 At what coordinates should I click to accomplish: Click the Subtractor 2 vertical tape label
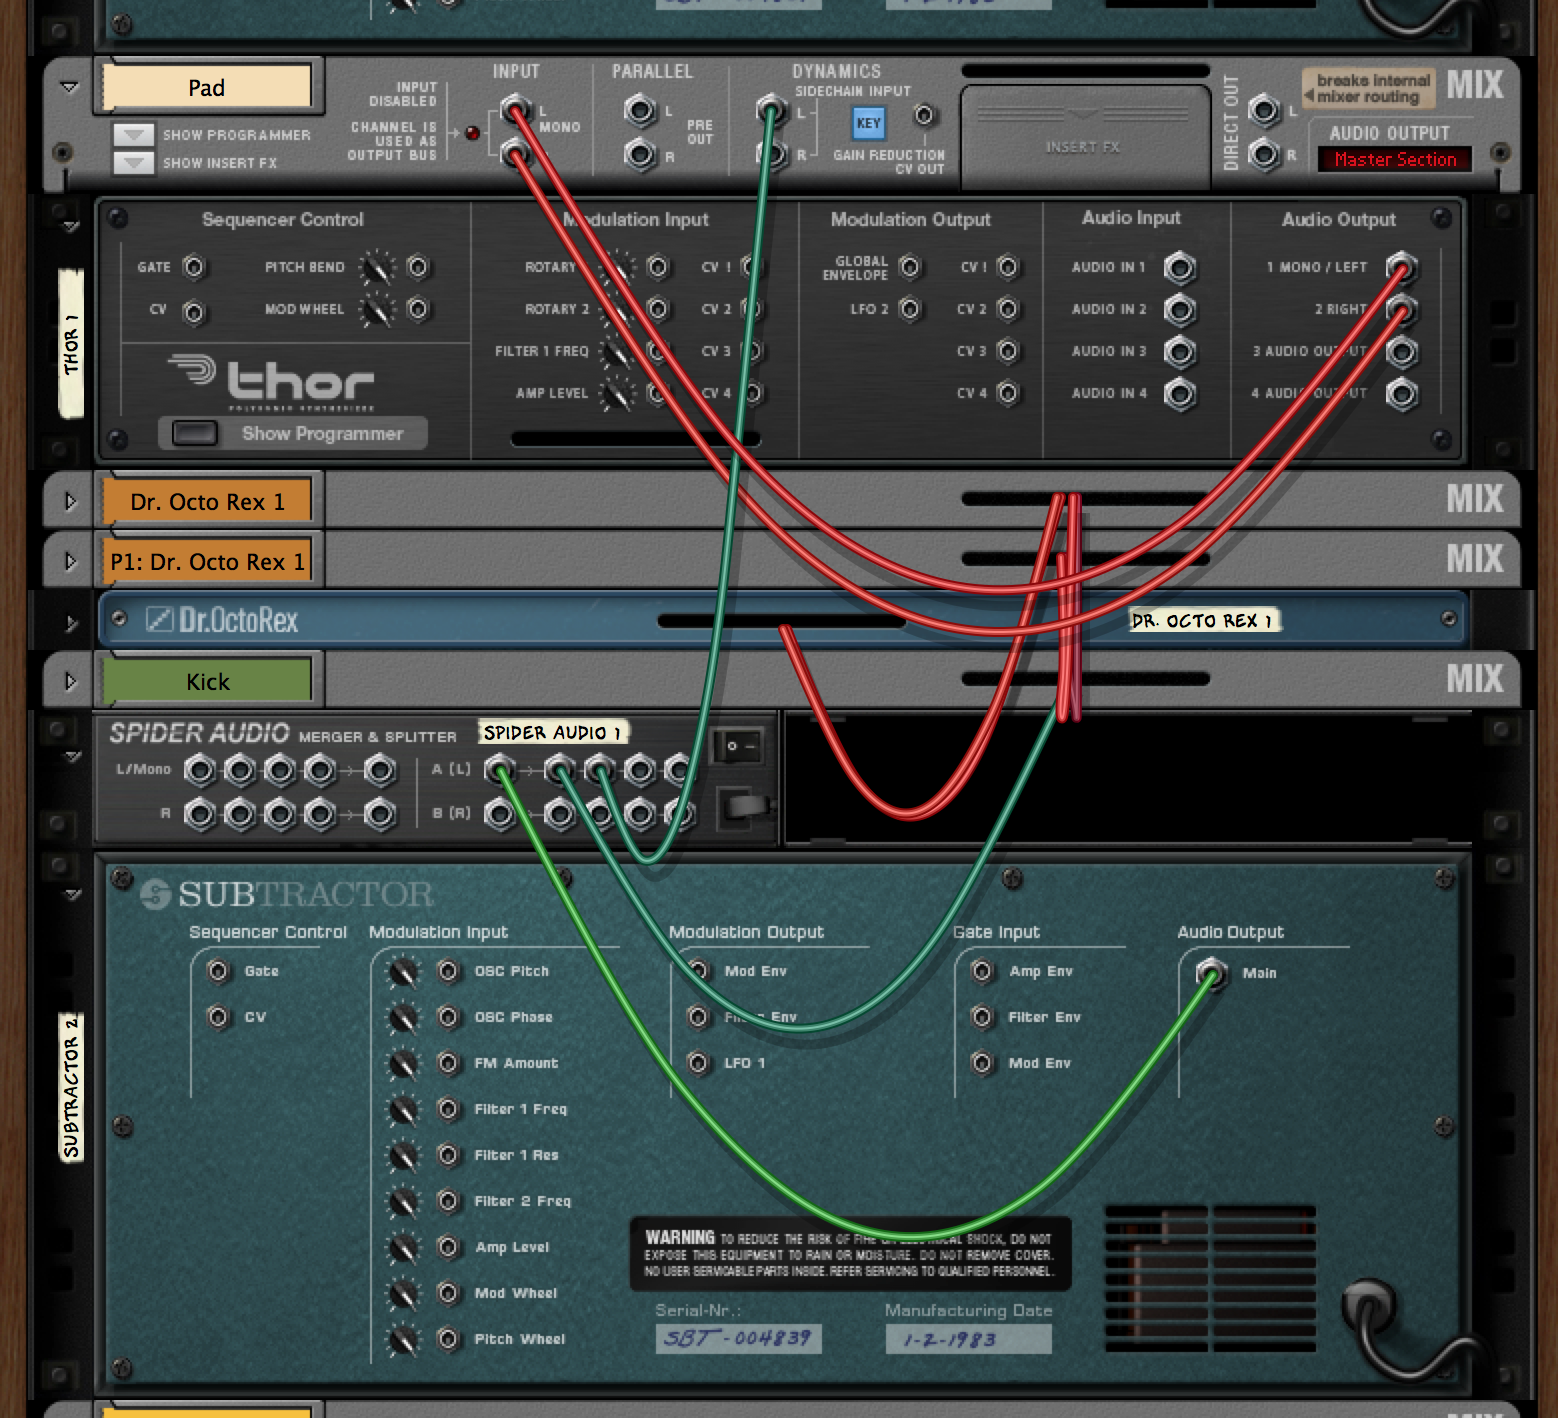click(x=71, y=1088)
